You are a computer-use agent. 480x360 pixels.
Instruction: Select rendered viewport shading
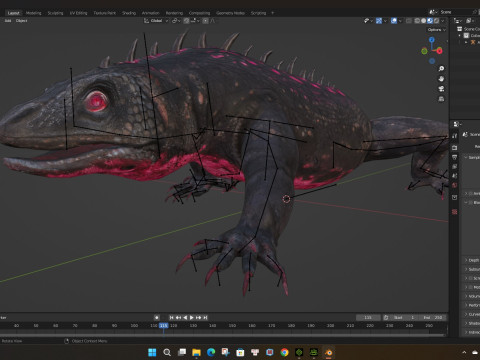tap(436, 21)
